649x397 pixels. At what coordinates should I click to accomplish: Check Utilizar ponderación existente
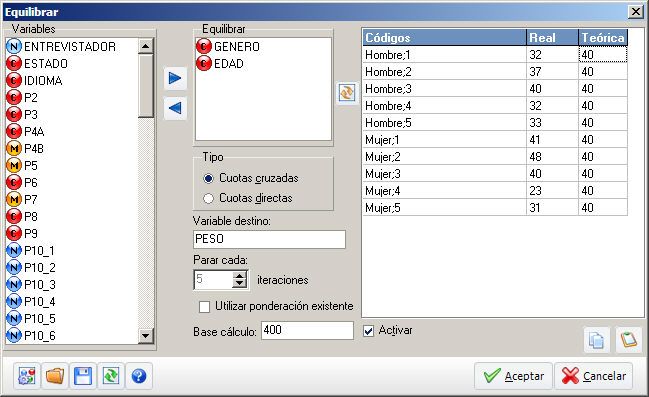(204, 307)
